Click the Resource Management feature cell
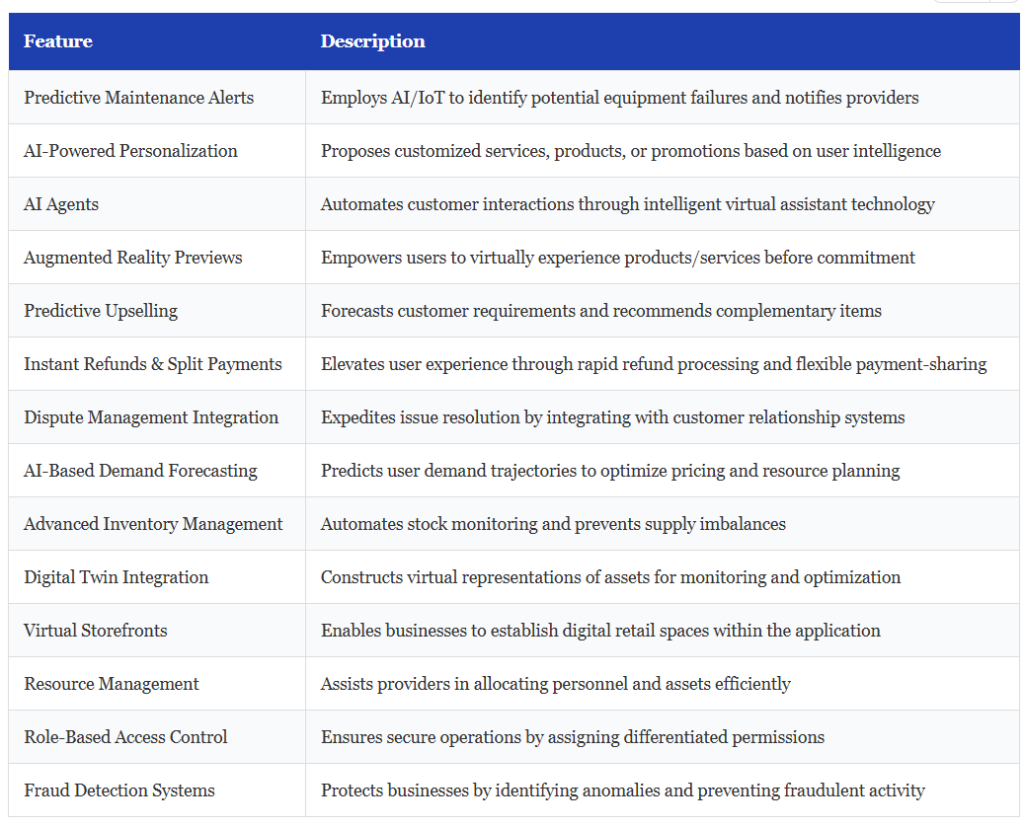1024x827 pixels. point(111,684)
